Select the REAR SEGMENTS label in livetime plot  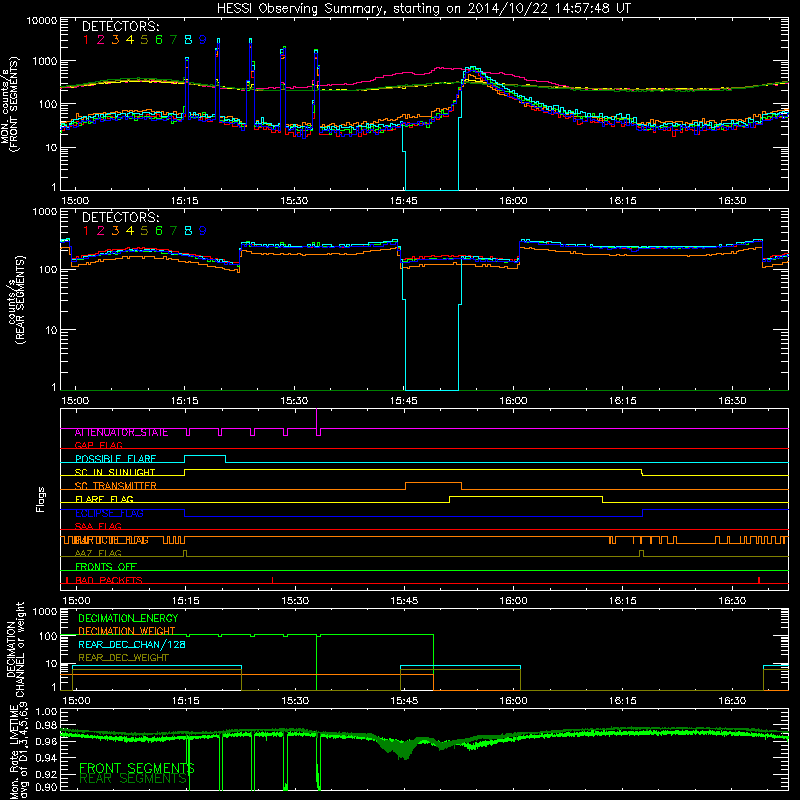tap(133, 778)
